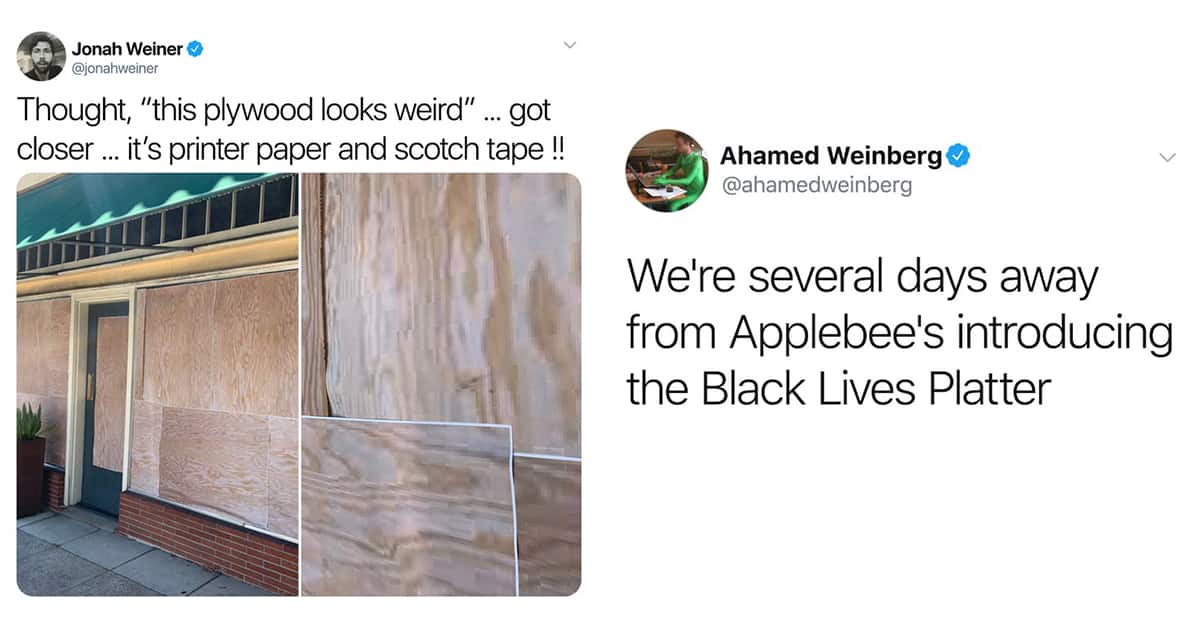The height and width of the screenshot is (628, 1200).
Task: View the boarded-up storefront photo
Action: (158, 384)
